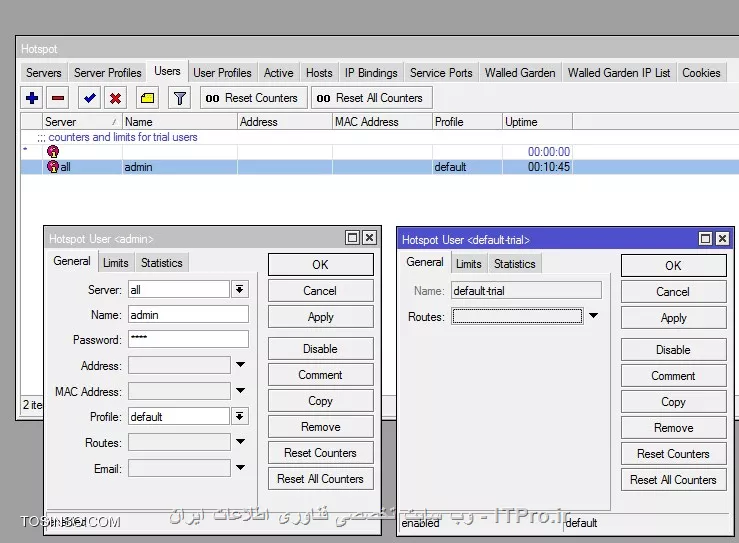Open the Servers tab
This screenshot has width=739, height=543.
[43, 73]
